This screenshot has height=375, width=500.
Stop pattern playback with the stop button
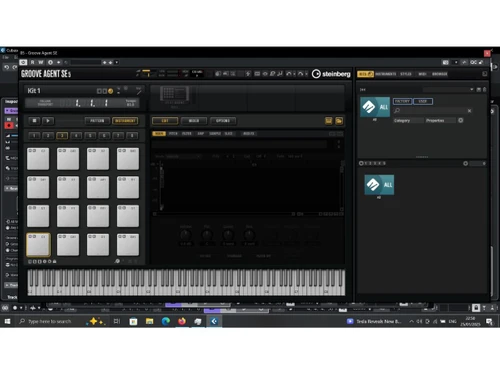point(34,121)
